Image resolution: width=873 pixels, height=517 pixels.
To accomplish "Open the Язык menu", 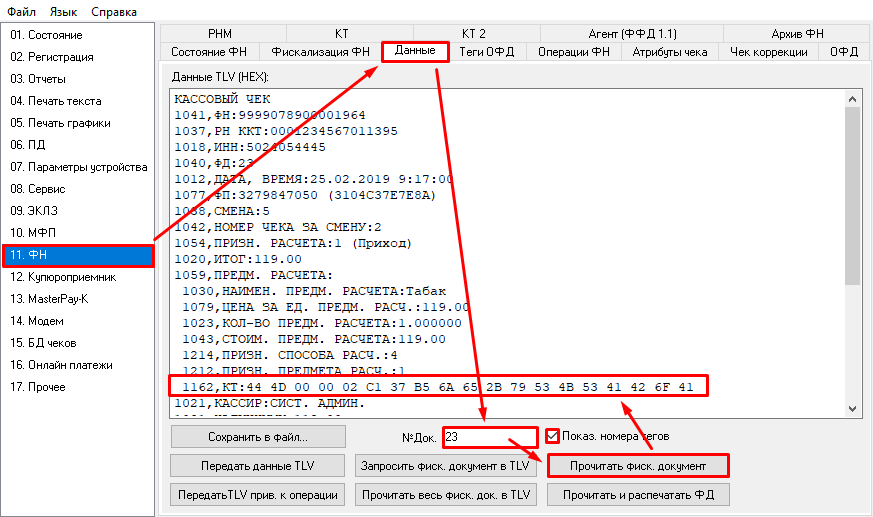I will 63,12.
